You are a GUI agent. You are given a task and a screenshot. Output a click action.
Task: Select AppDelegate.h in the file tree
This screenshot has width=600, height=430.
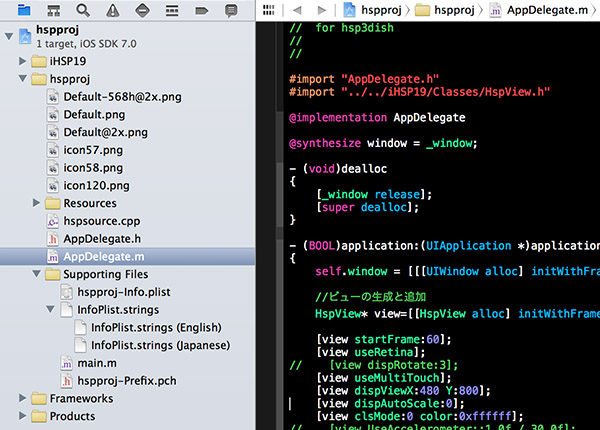[x=101, y=239]
